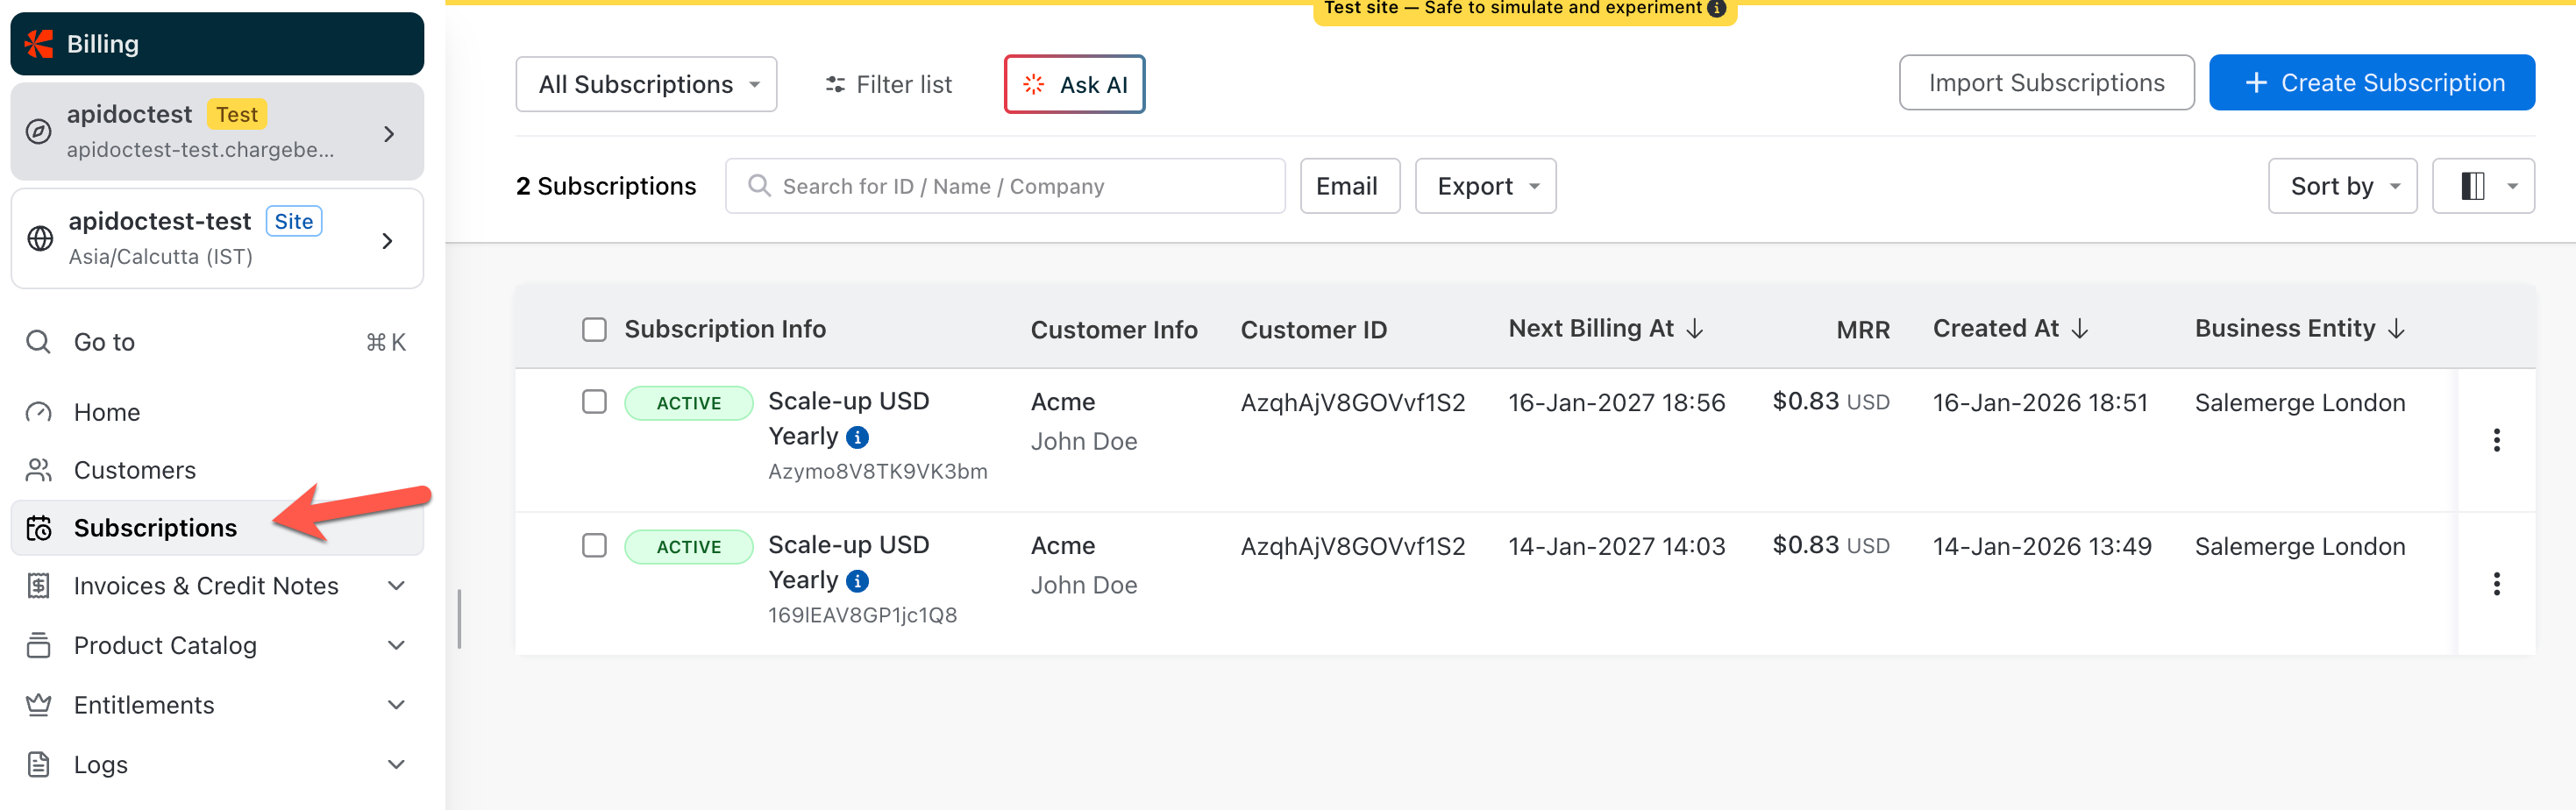The width and height of the screenshot is (2576, 810).
Task: Click the info icon in test site banner
Action: tap(1716, 8)
